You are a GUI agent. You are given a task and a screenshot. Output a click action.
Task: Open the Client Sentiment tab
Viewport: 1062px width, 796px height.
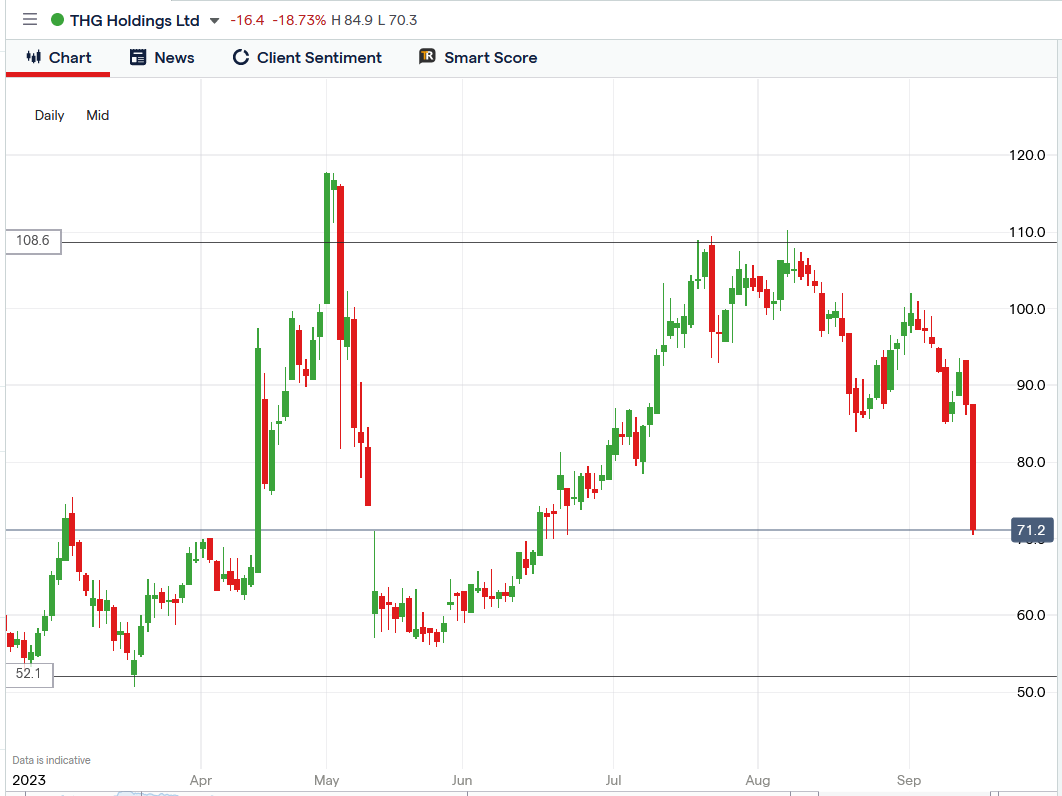[307, 58]
